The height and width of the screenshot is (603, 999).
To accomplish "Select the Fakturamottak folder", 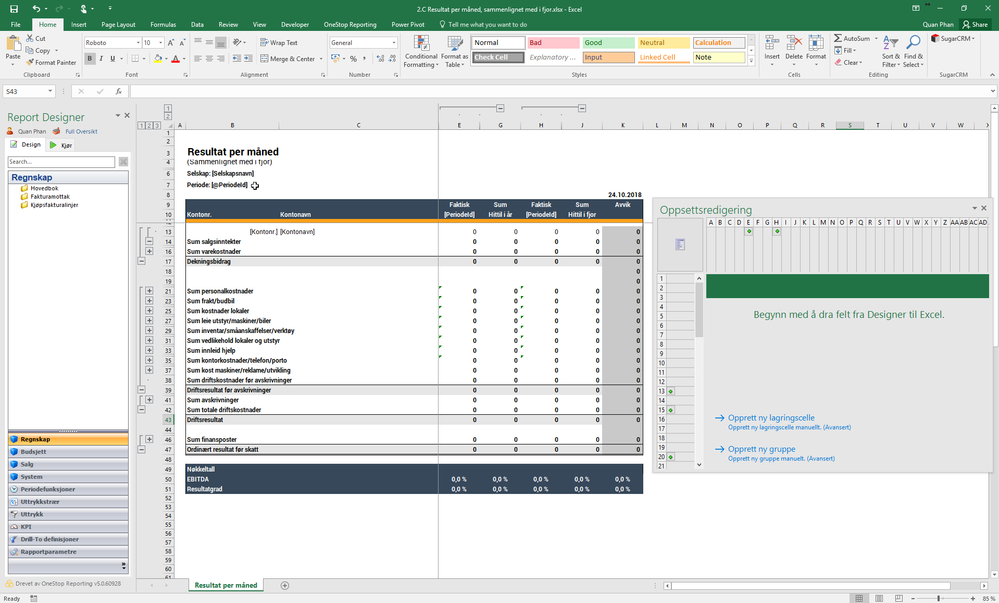I will pyautogui.click(x=45, y=196).
